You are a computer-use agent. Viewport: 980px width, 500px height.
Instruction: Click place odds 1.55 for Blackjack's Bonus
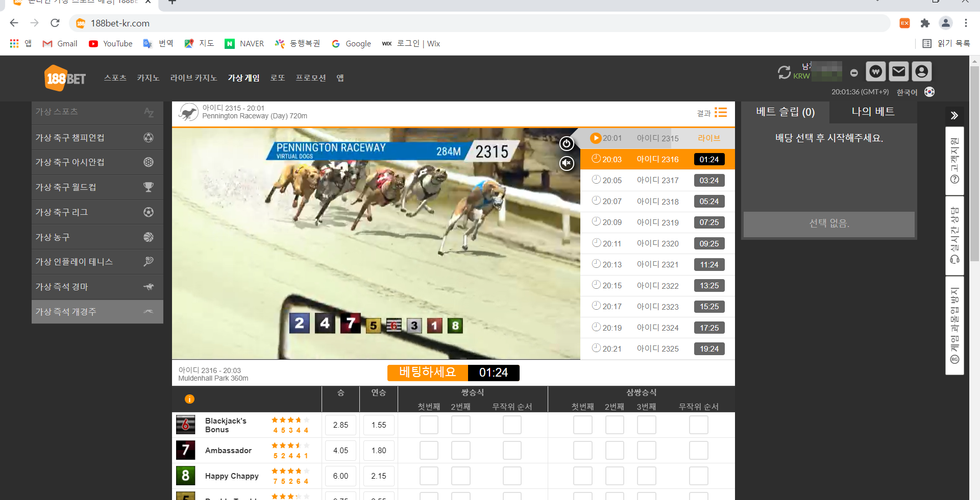[x=379, y=425]
